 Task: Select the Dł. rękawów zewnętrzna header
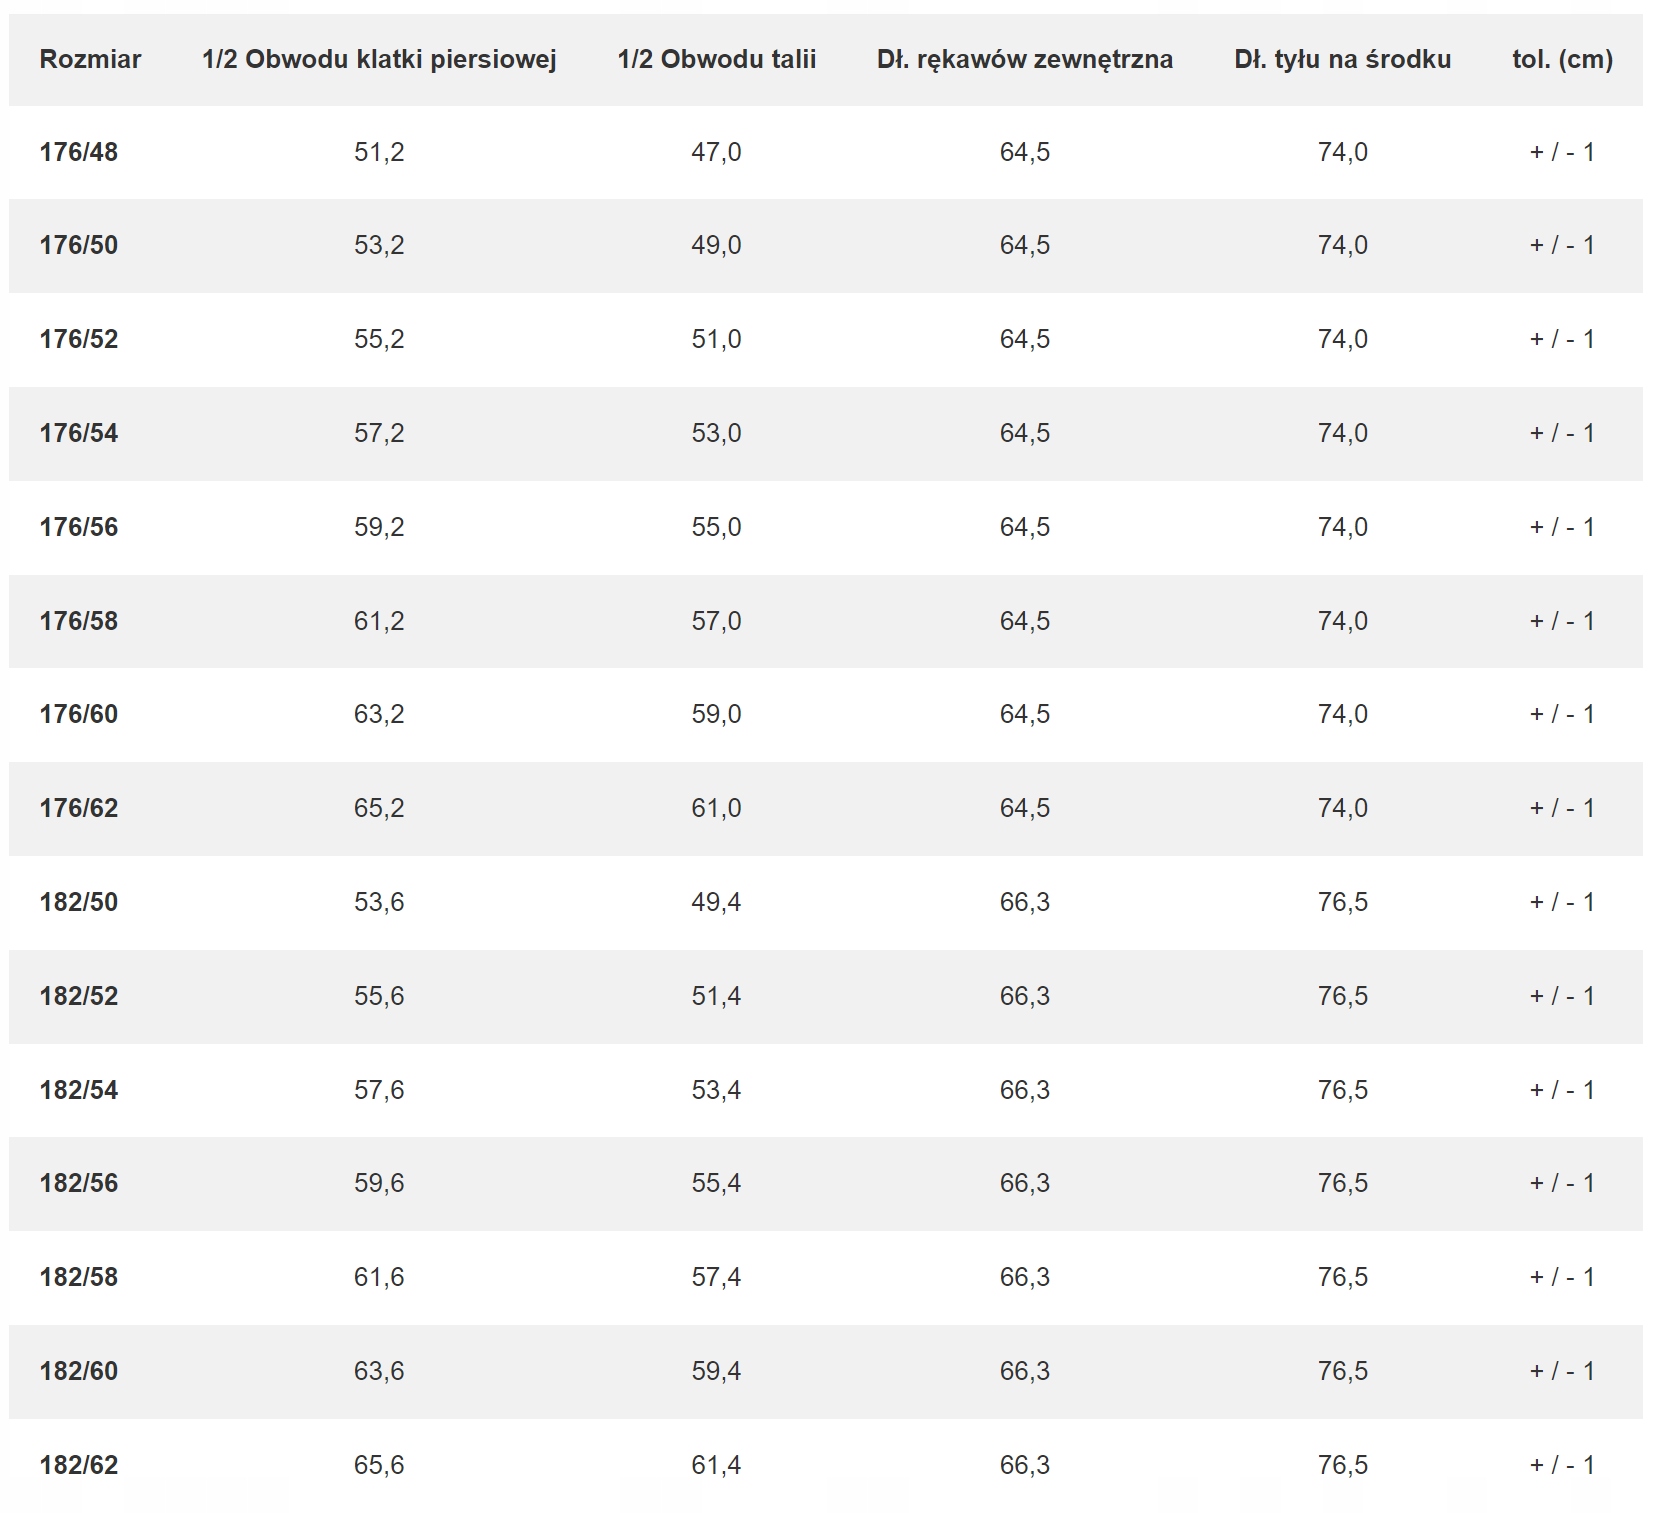tap(1025, 59)
